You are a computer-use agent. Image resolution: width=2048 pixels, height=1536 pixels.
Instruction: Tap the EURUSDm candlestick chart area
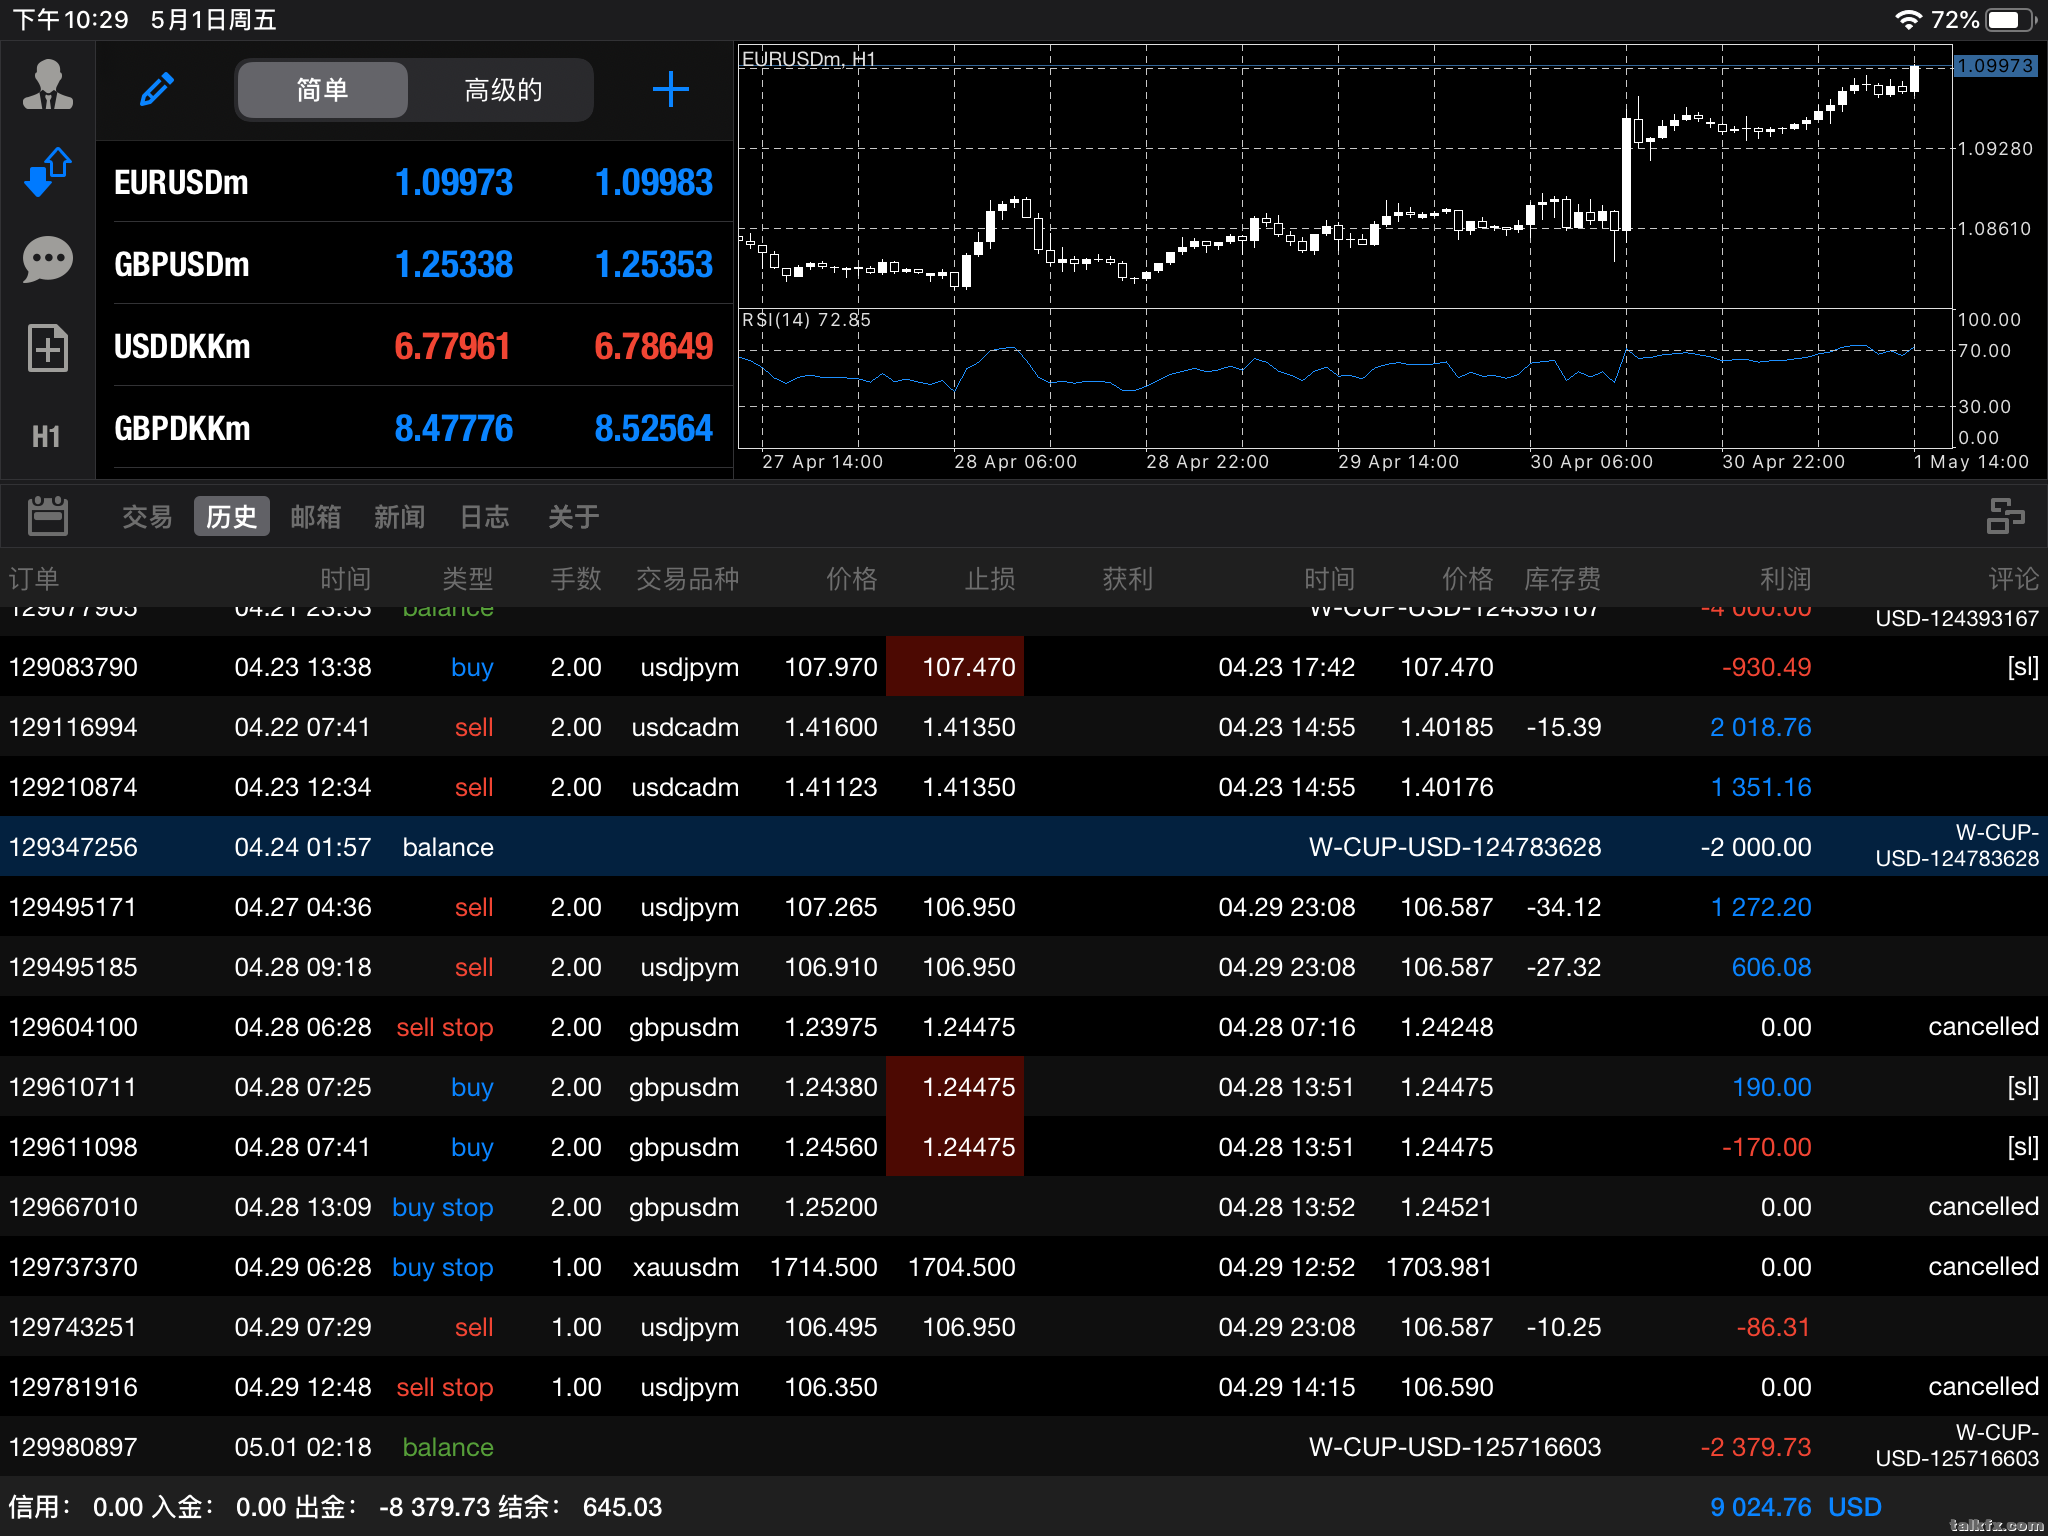pyautogui.click(x=1345, y=176)
